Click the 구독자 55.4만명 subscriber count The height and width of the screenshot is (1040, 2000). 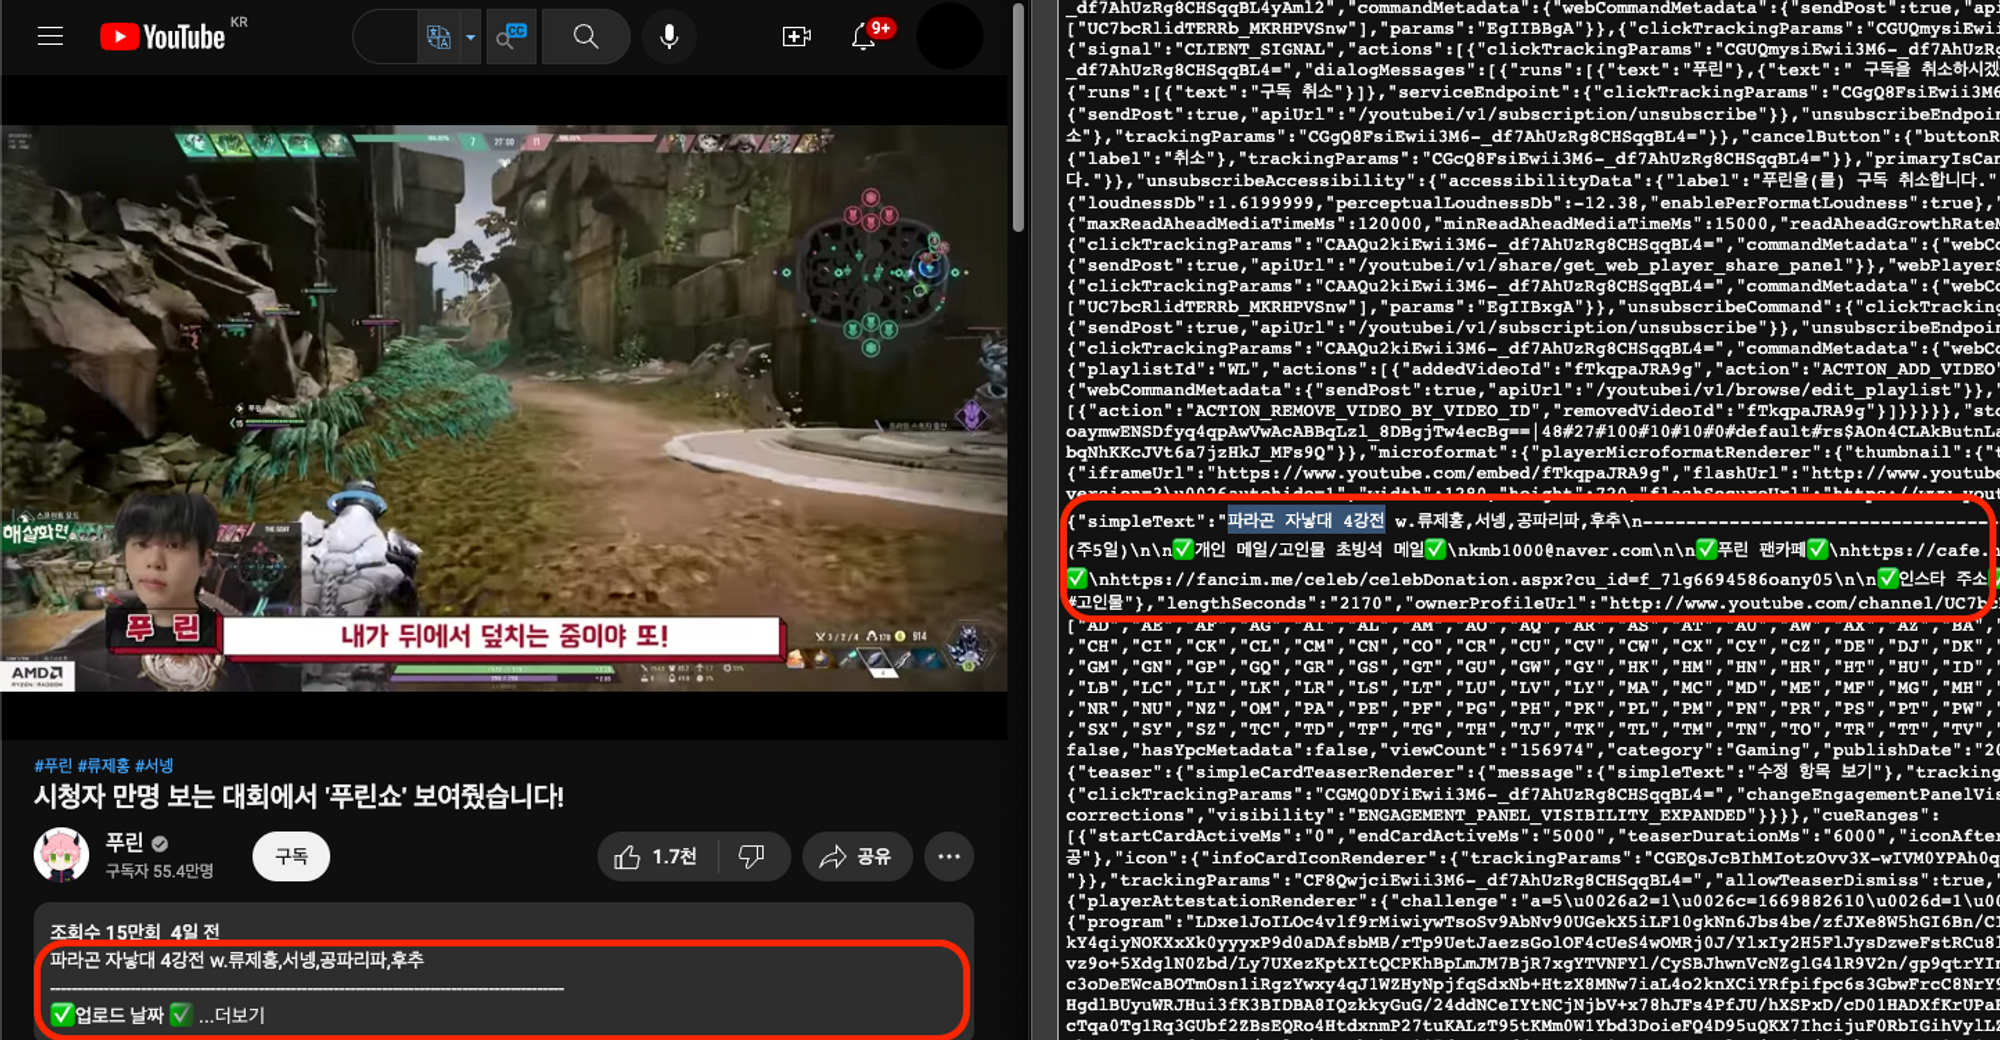point(160,871)
